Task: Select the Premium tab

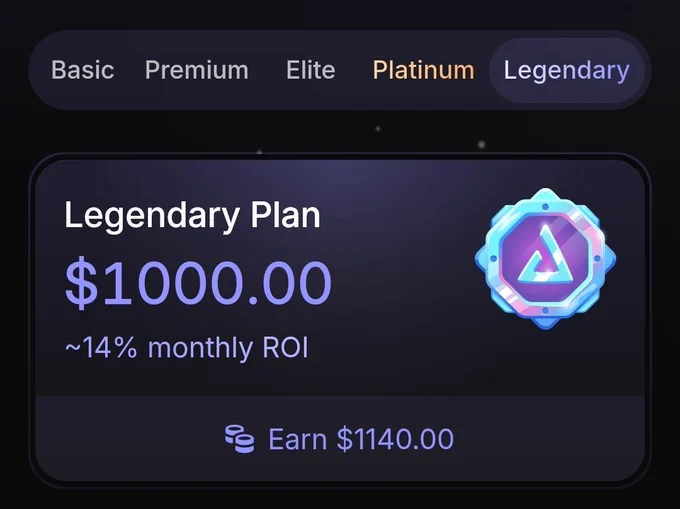Action: (196, 70)
